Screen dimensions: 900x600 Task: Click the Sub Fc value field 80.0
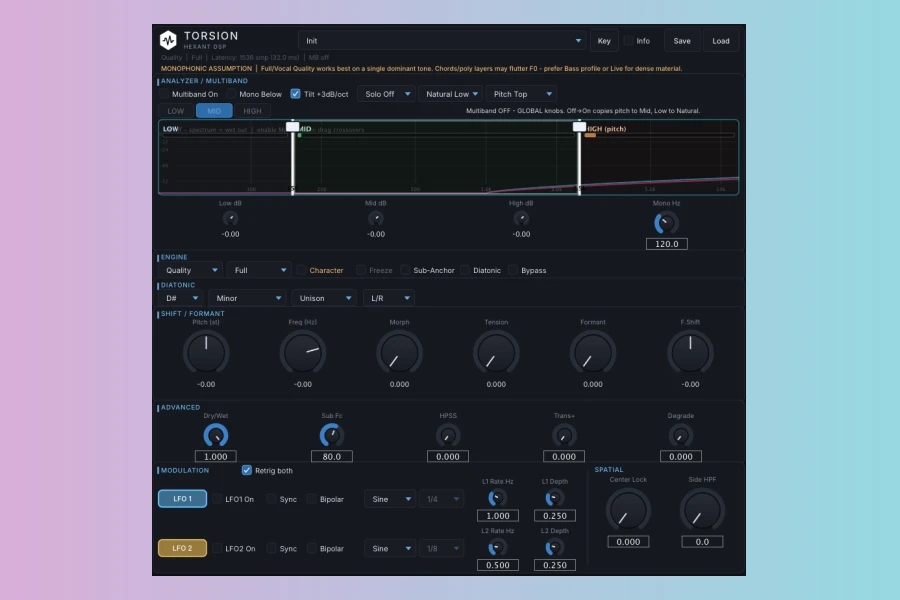(332, 456)
